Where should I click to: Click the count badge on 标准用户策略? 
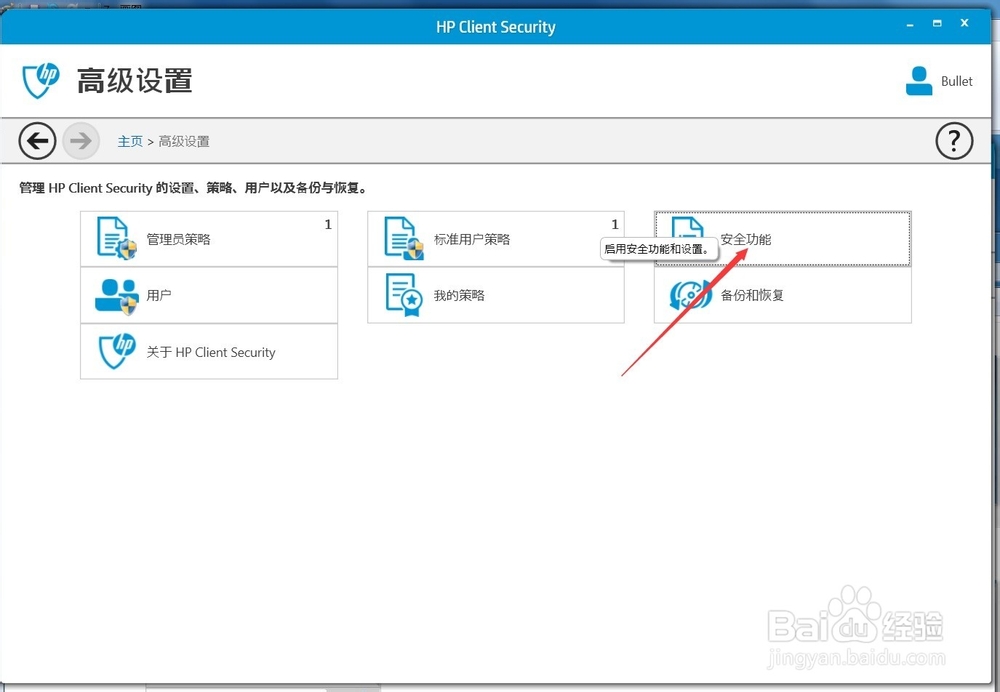coord(615,225)
